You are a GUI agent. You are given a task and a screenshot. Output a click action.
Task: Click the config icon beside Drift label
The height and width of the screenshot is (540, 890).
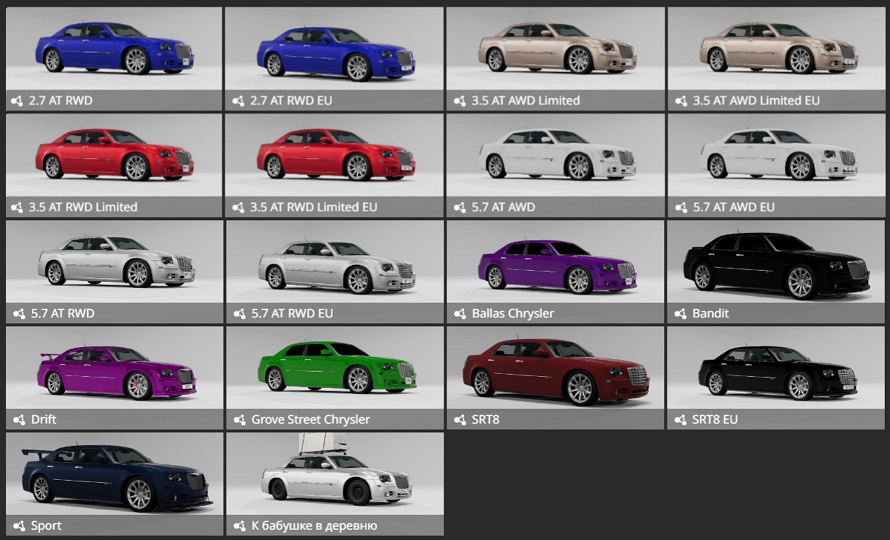[16, 420]
